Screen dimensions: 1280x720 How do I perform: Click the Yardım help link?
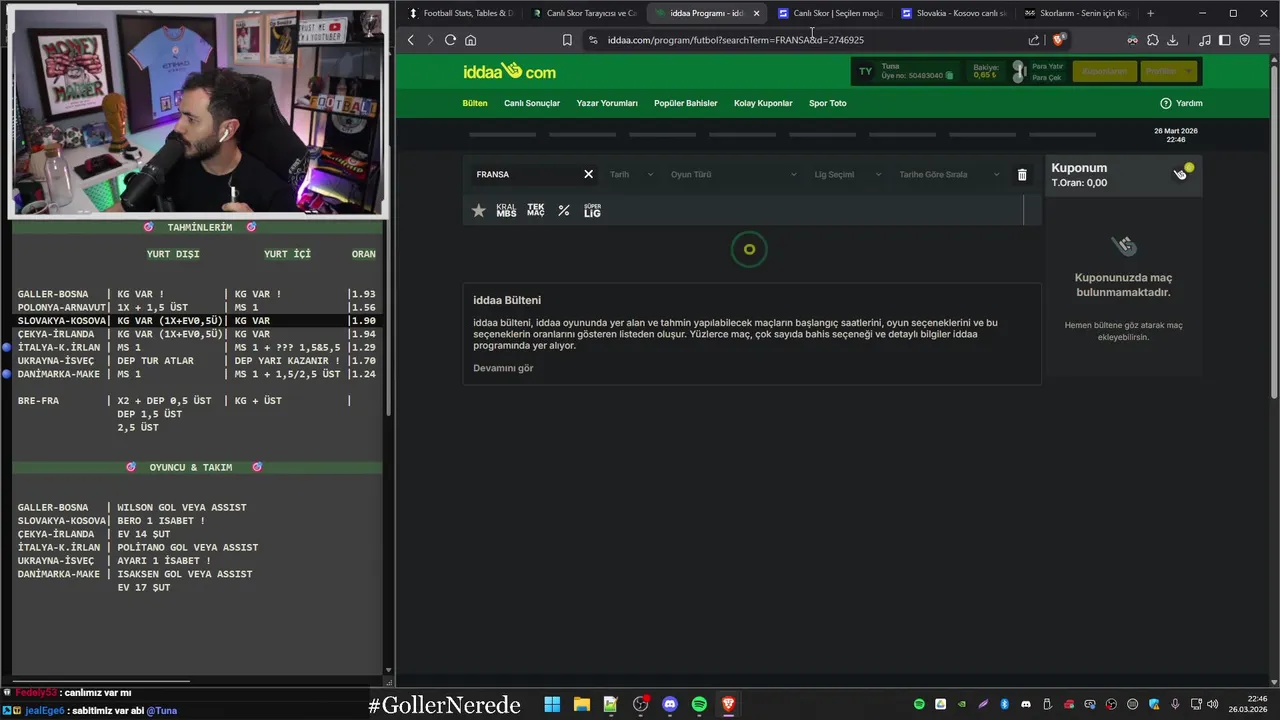click(x=1181, y=103)
